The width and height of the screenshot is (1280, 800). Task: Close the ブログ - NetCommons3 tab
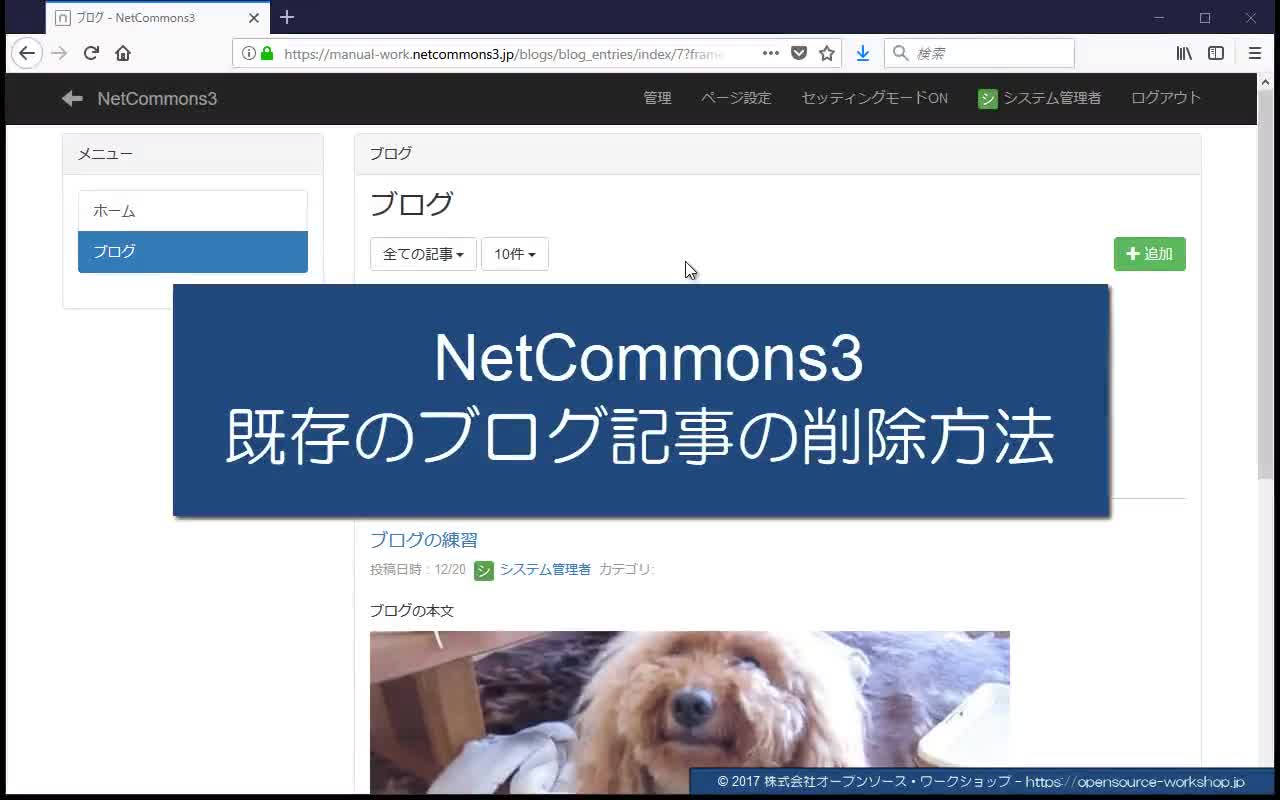click(x=254, y=18)
